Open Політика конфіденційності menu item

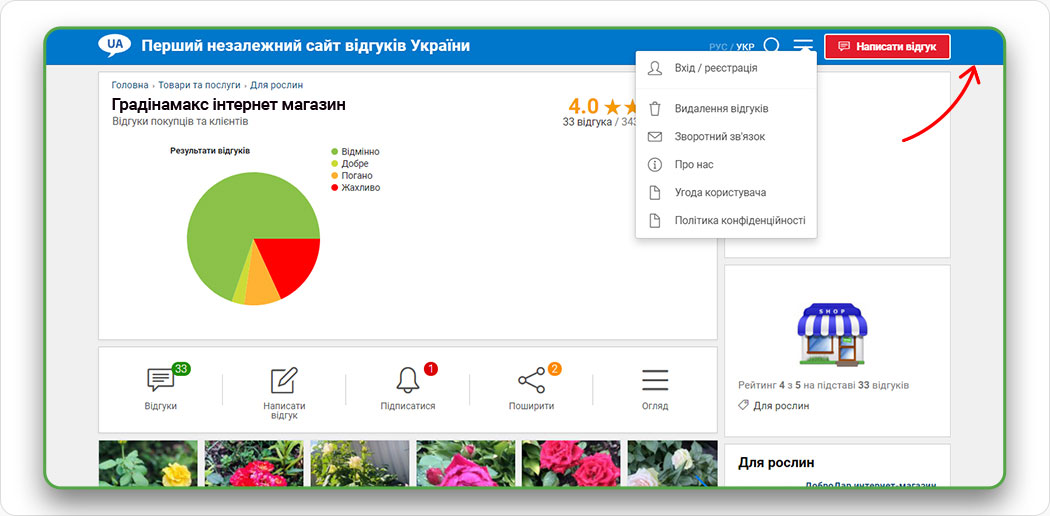point(739,220)
